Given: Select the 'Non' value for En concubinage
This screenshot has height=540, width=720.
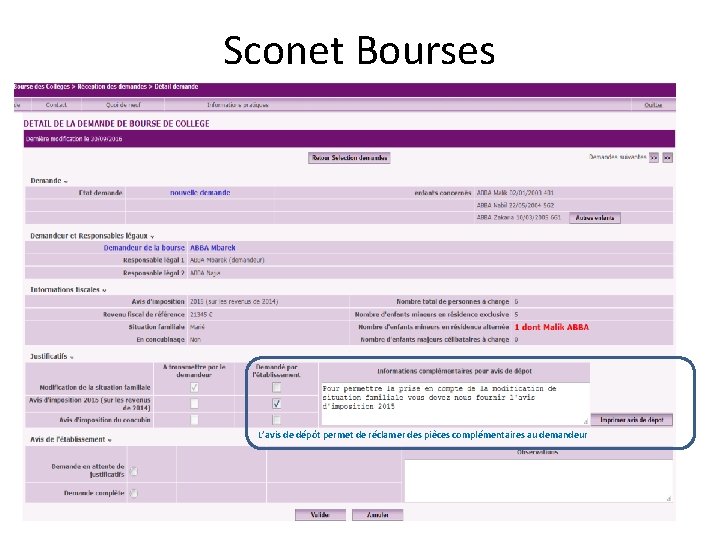Looking at the screenshot, I should (x=195, y=340).
